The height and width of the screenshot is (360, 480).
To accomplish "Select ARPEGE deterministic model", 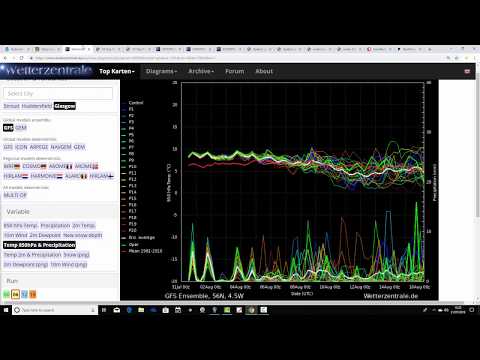I will coord(39,147).
